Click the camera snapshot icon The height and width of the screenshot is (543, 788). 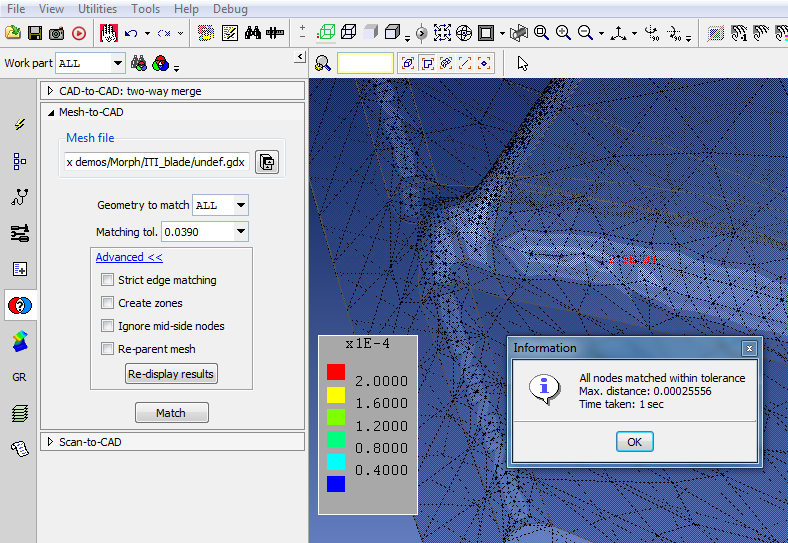point(57,33)
